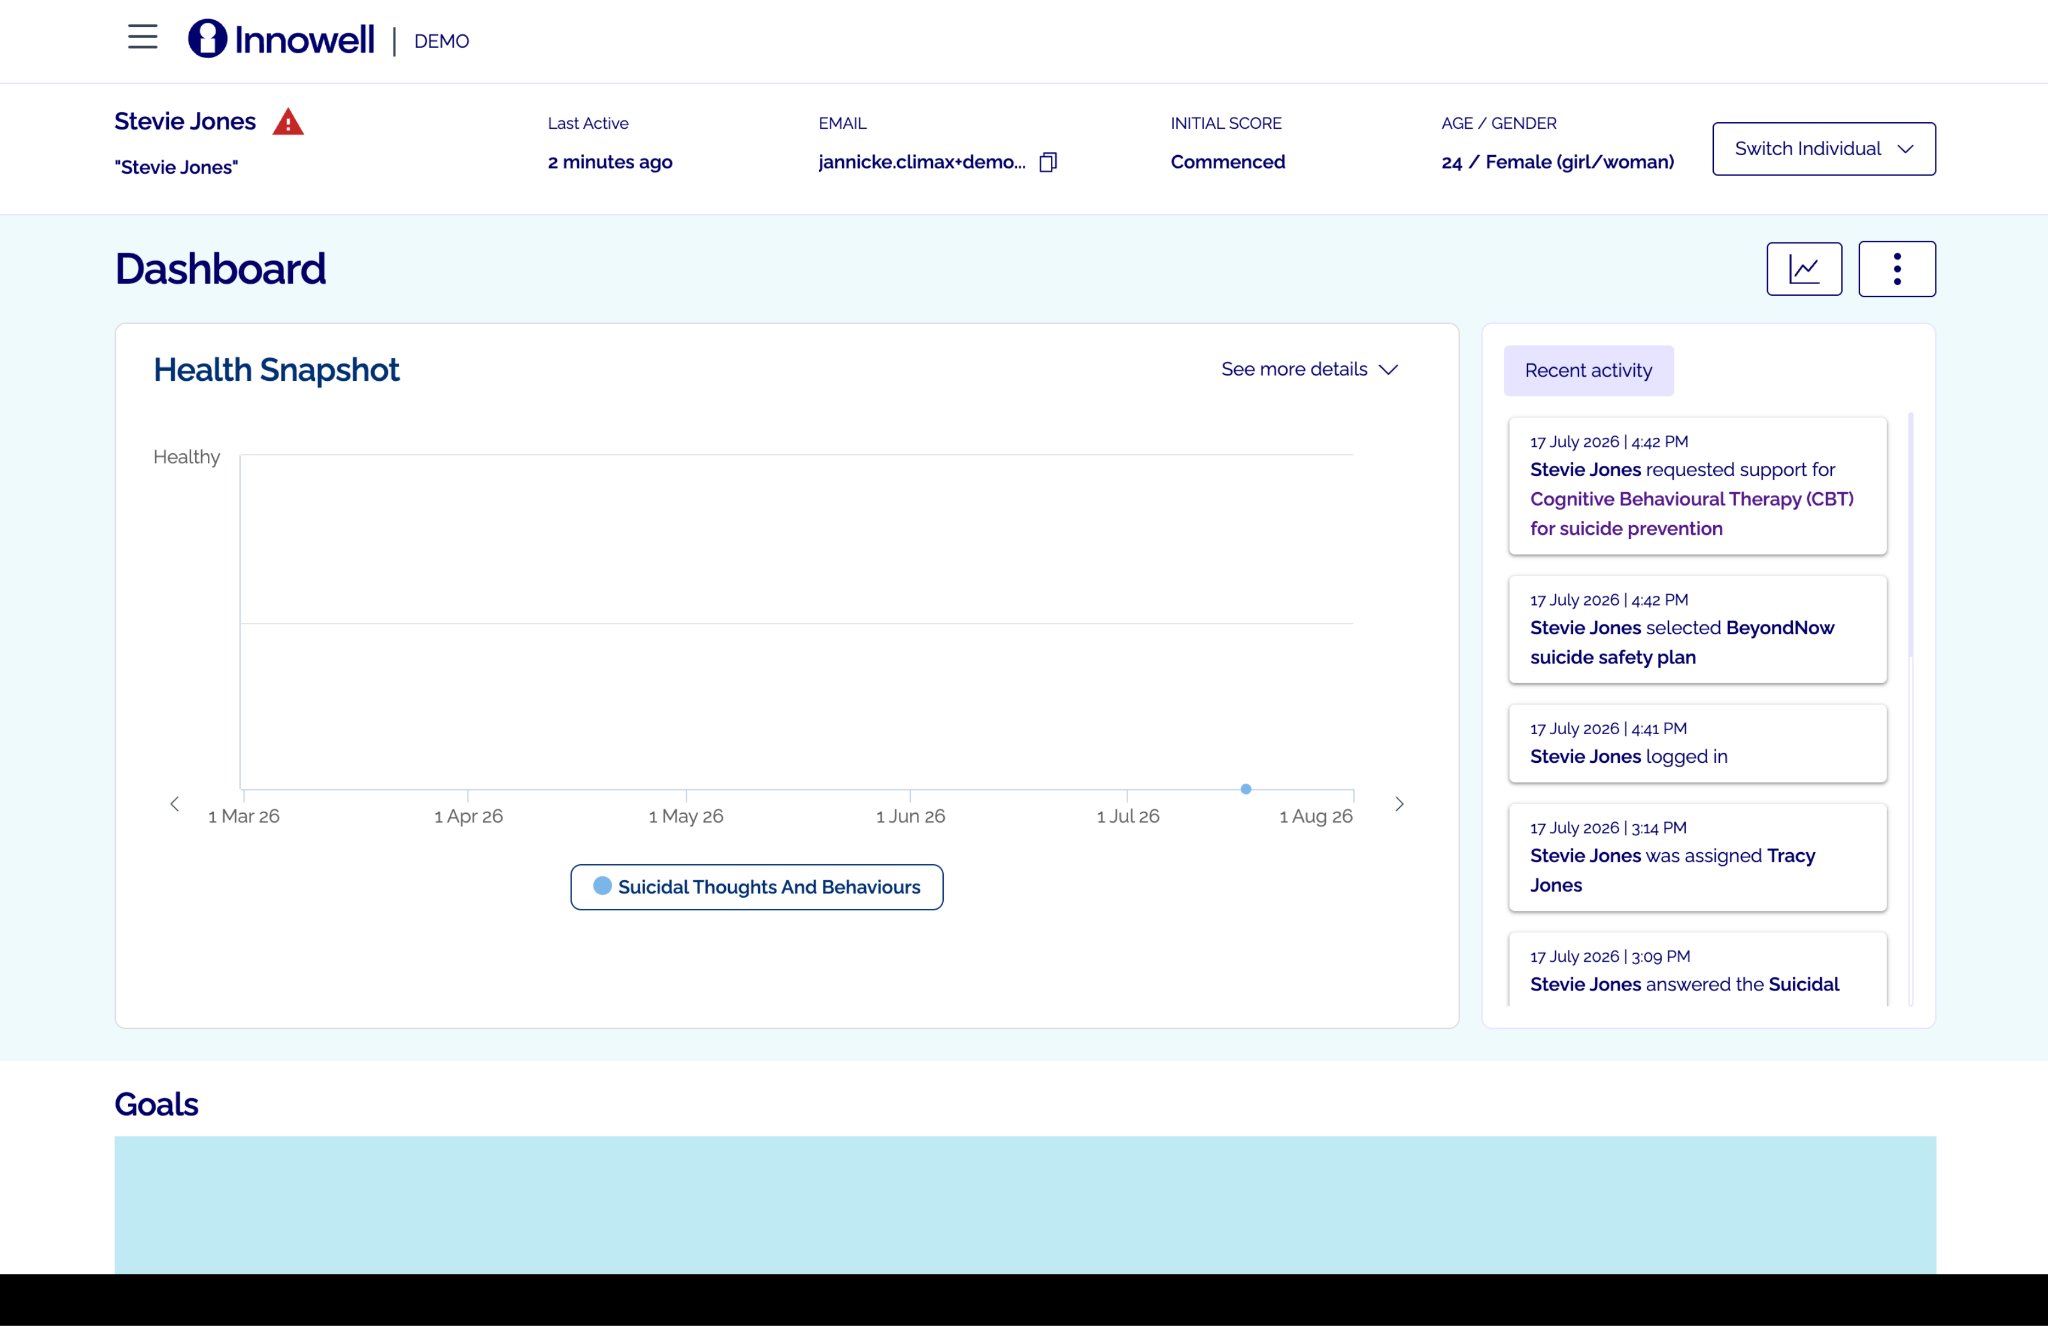2048x1326 pixels.
Task: Click the Goals section heading
Action: pos(156,1104)
